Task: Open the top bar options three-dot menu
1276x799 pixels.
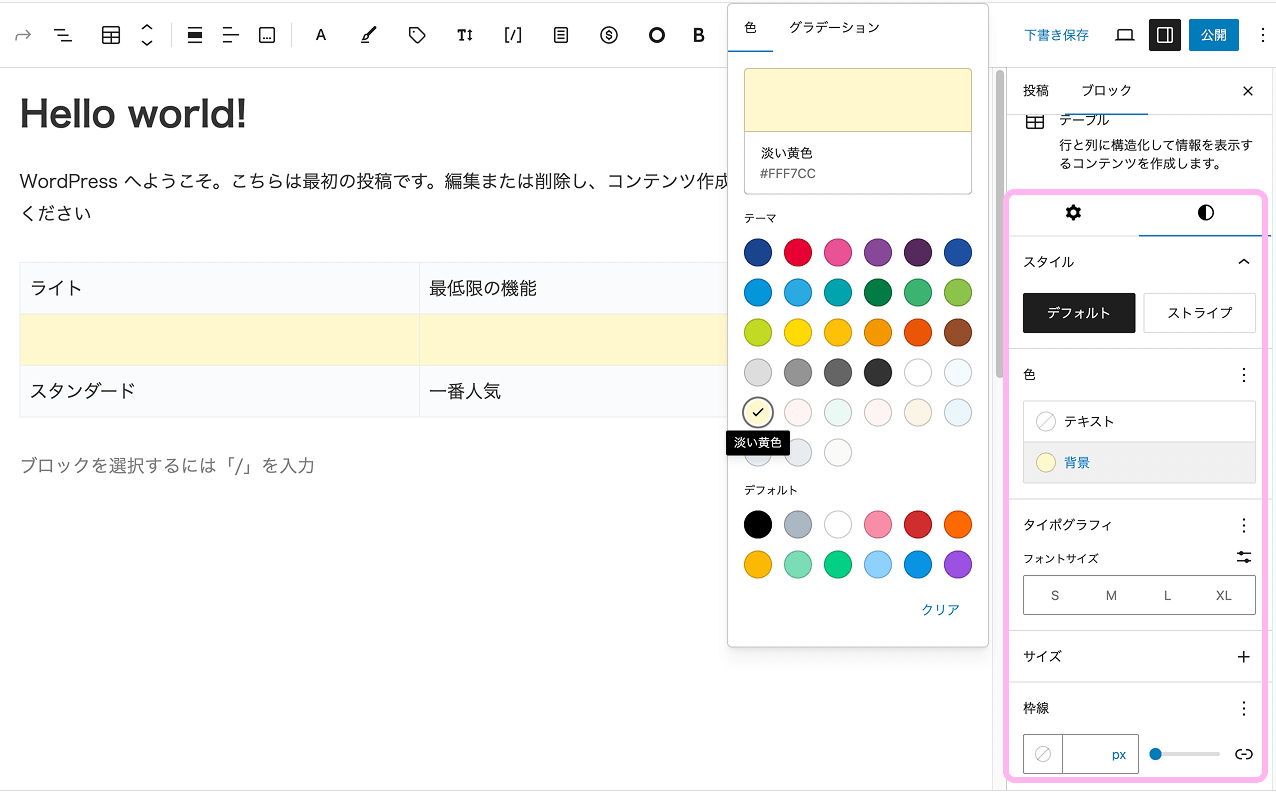Action: click(1262, 35)
